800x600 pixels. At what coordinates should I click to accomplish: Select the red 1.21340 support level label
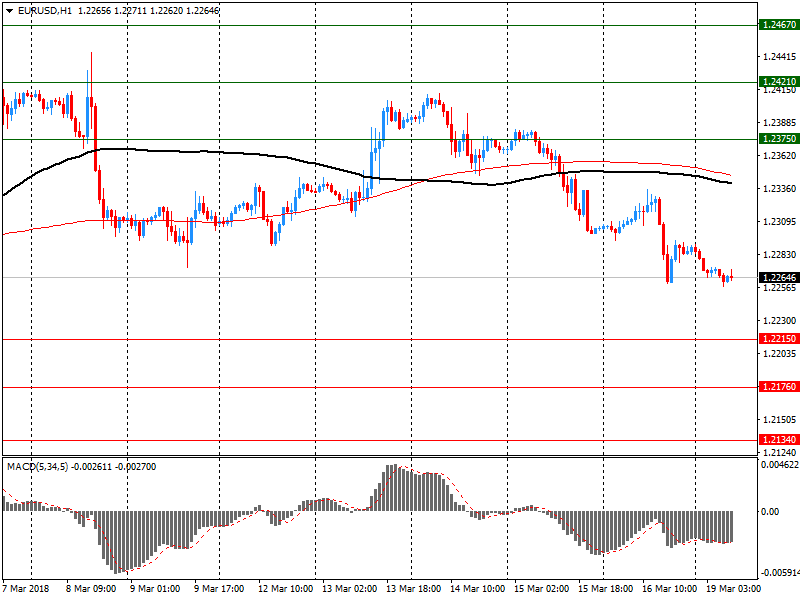pyautogui.click(x=777, y=439)
